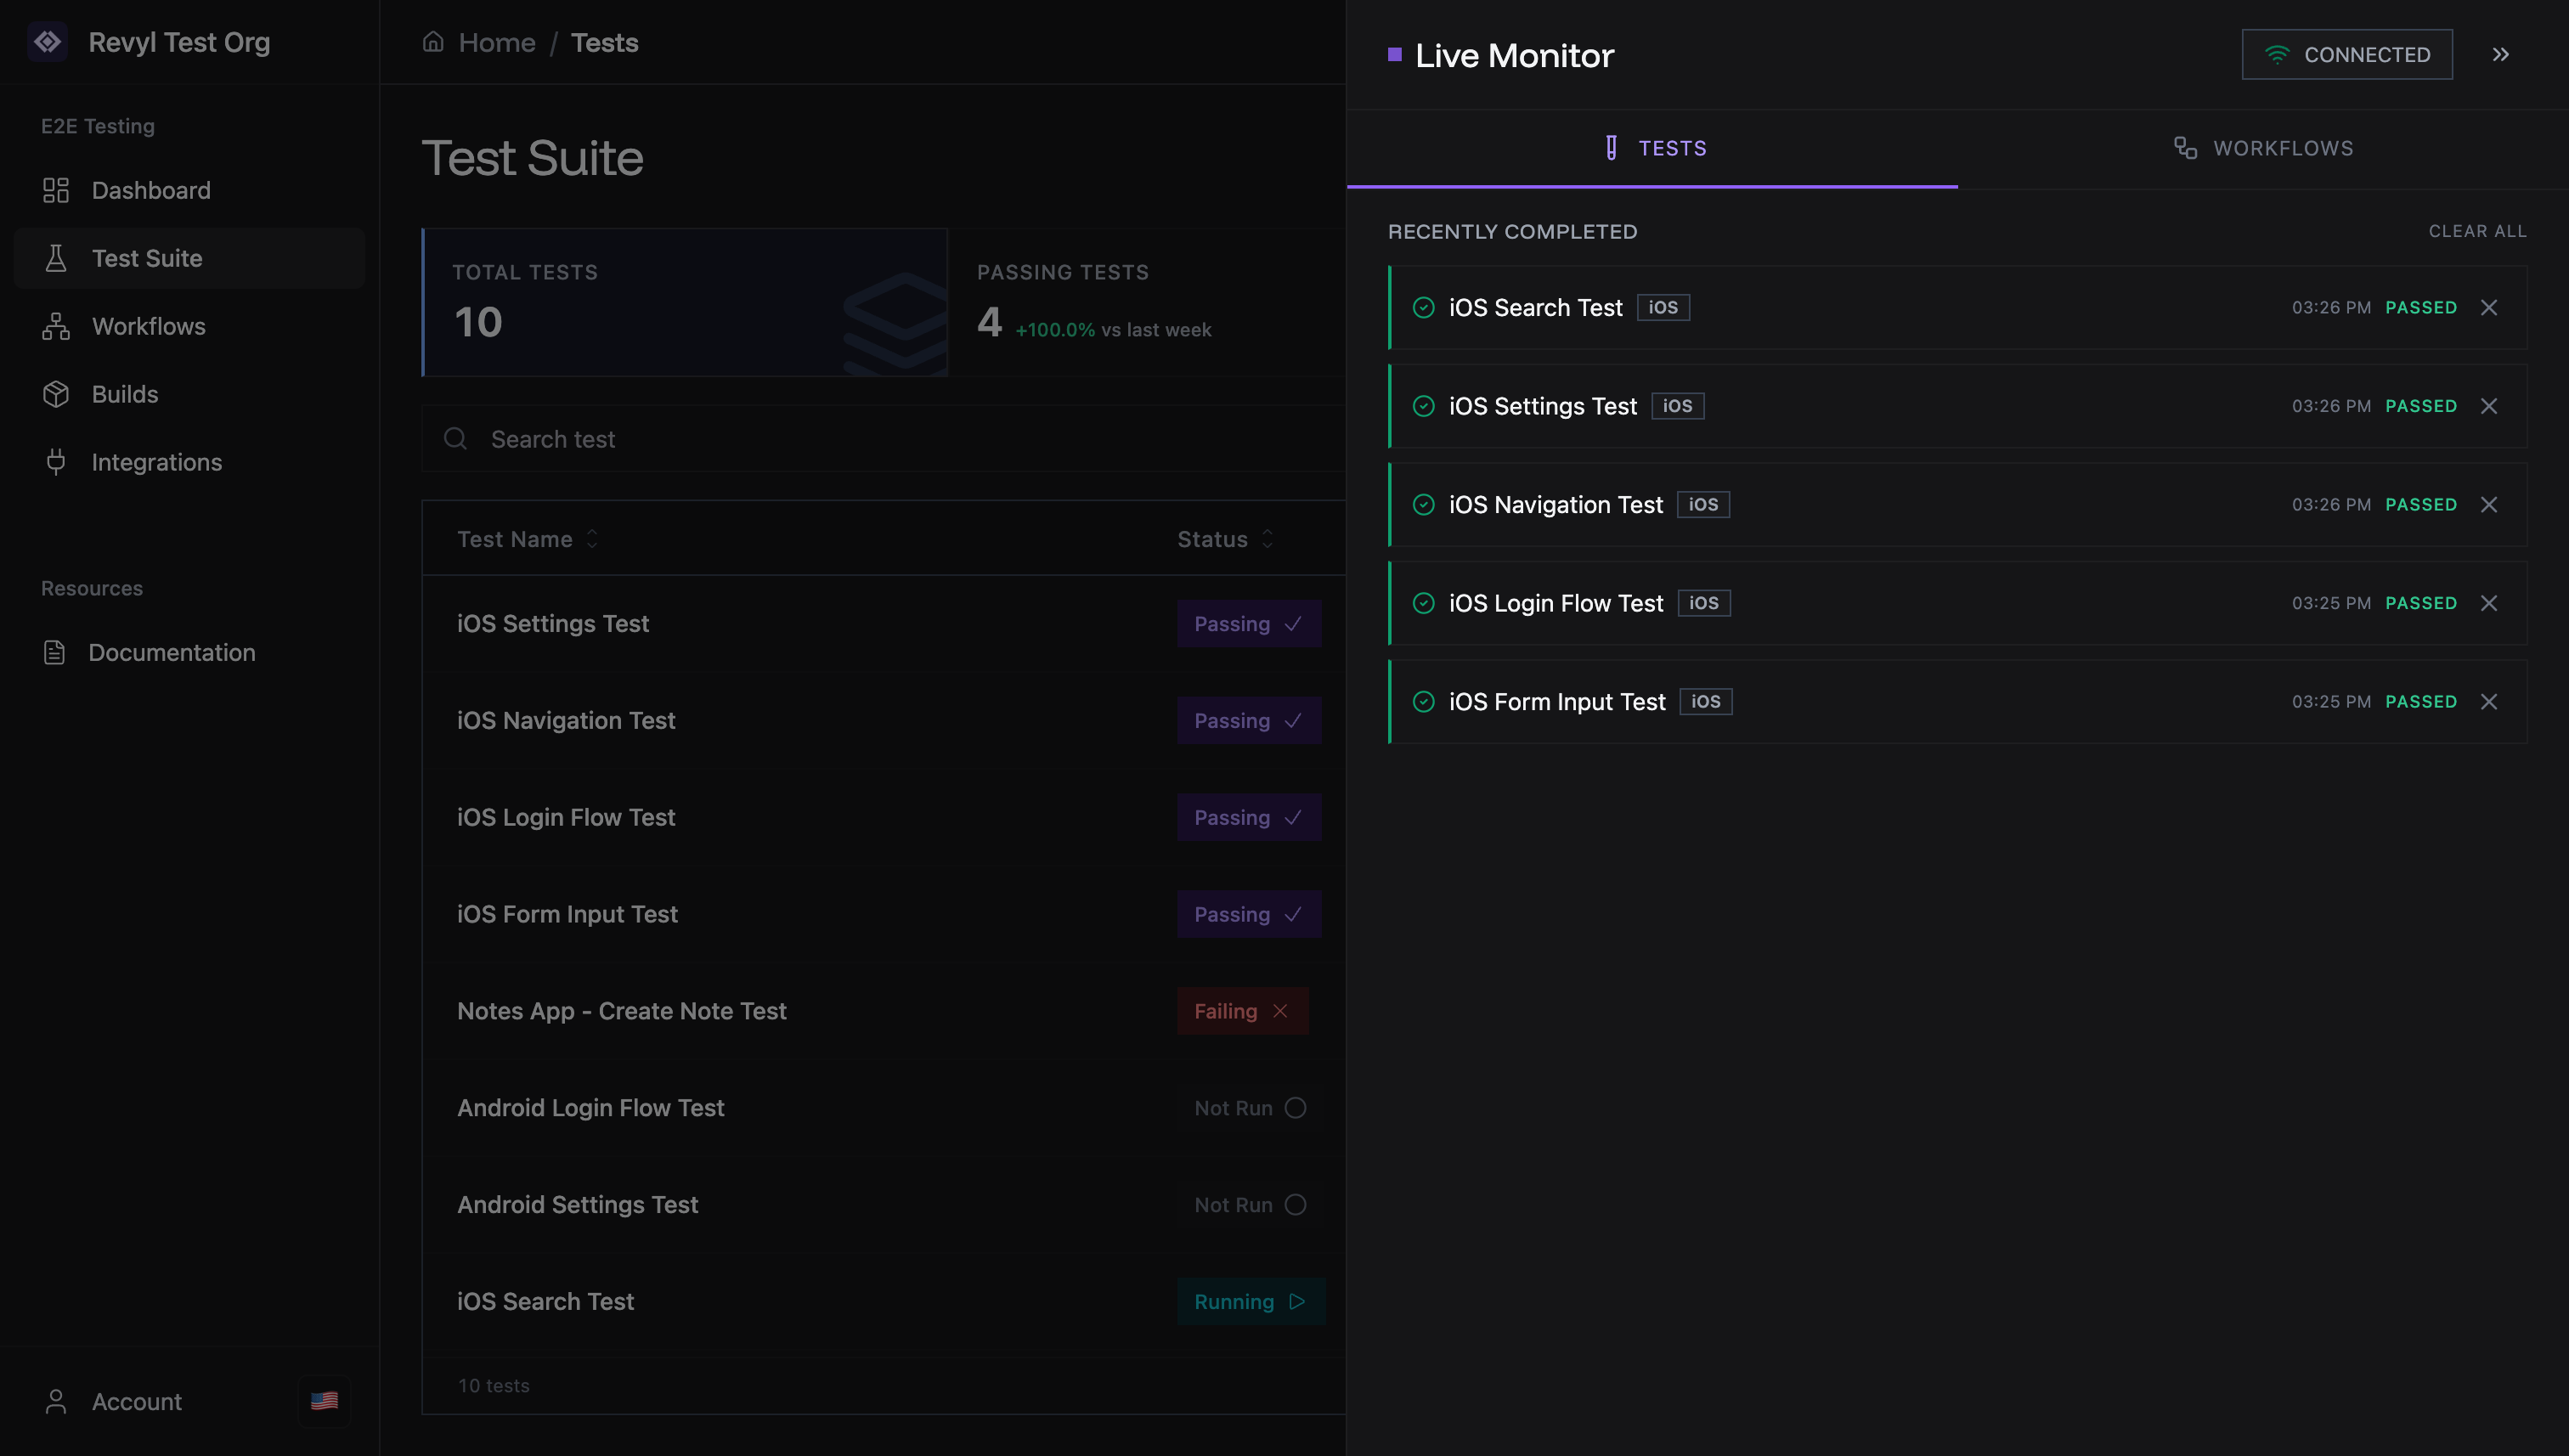This screenshot has width=2569, height=1456.
Task: Open Dashboard from the sidebar
Action: point(56,190)
